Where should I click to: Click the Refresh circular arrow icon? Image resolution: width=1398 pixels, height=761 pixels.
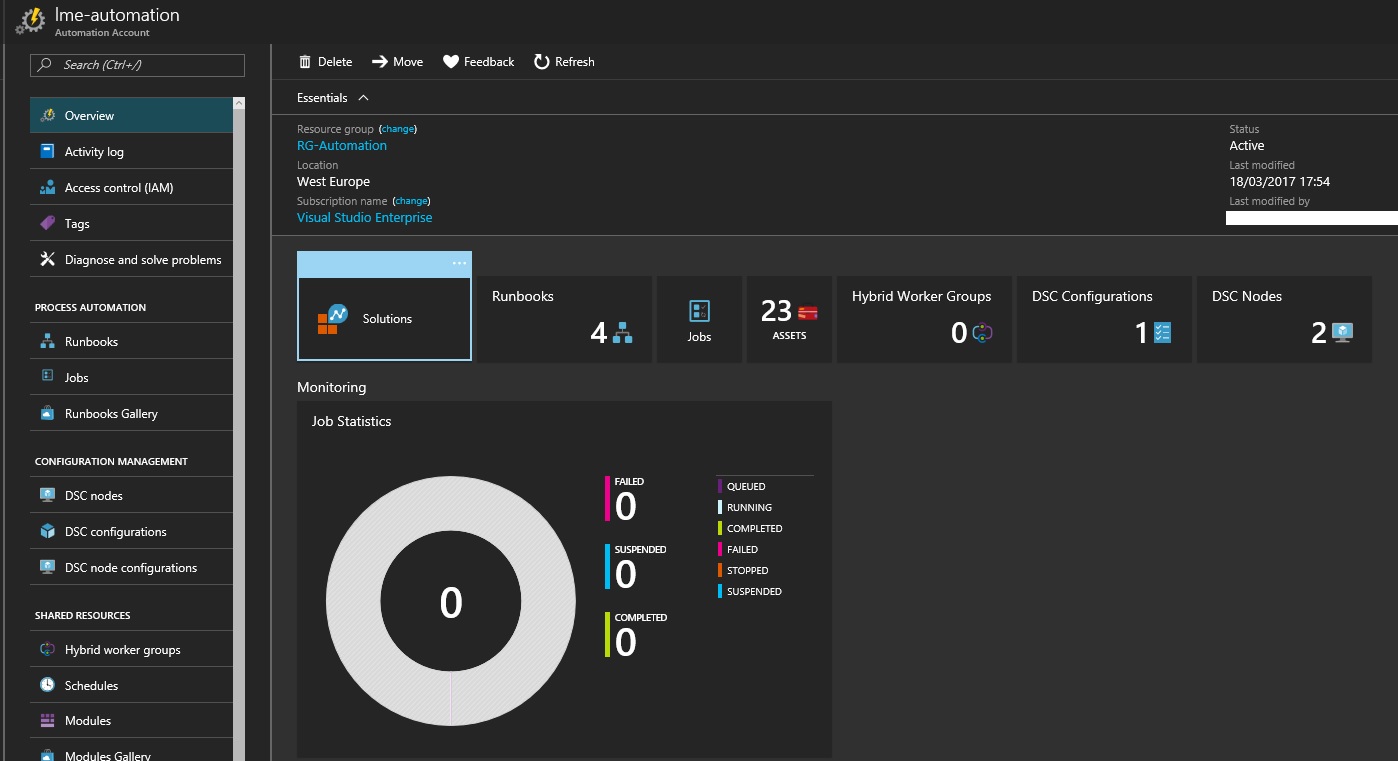[x=541, y=62]
